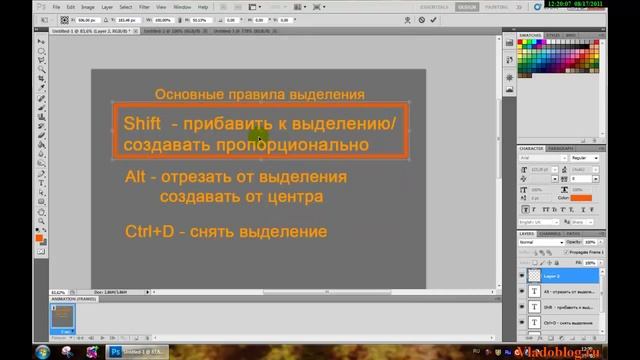Click the CS Live icon

click(x=538, y=7)
